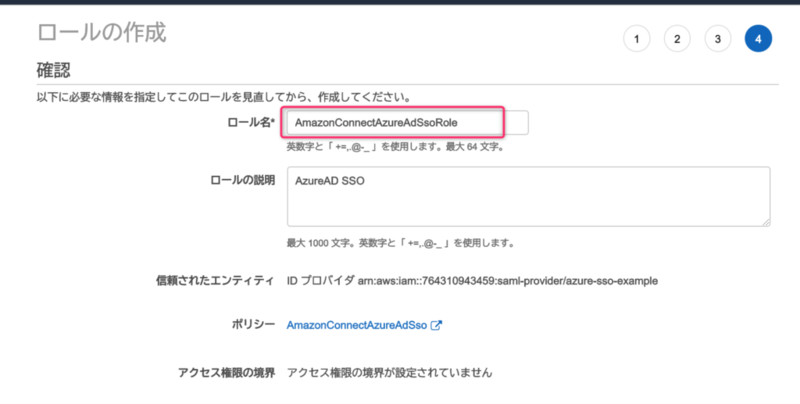Viewport: 800px width, 404px height.
Task: Click the アクセス権限の境界 label
Action: (x=227, y=372)
